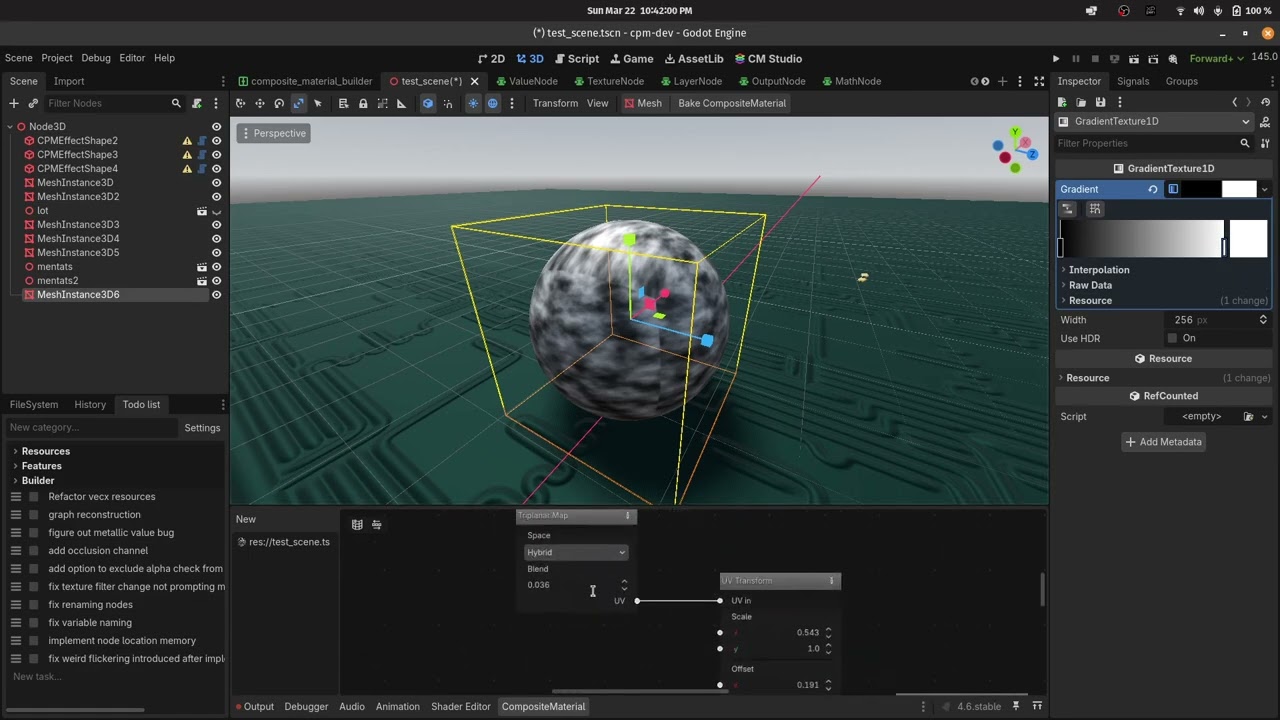Enable the Use HDR checkbox
The height and width of the screenshot is (720, 1280).
coord(1173,338)
